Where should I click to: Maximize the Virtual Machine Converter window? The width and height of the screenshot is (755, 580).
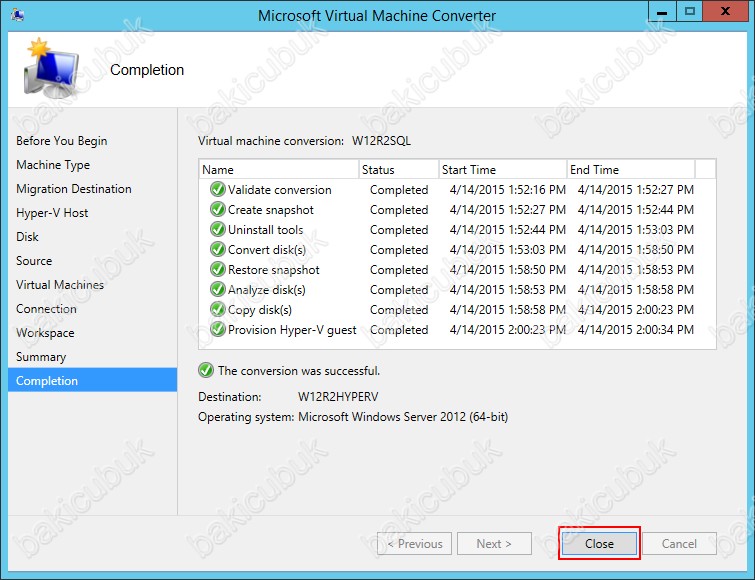point(690,12)
